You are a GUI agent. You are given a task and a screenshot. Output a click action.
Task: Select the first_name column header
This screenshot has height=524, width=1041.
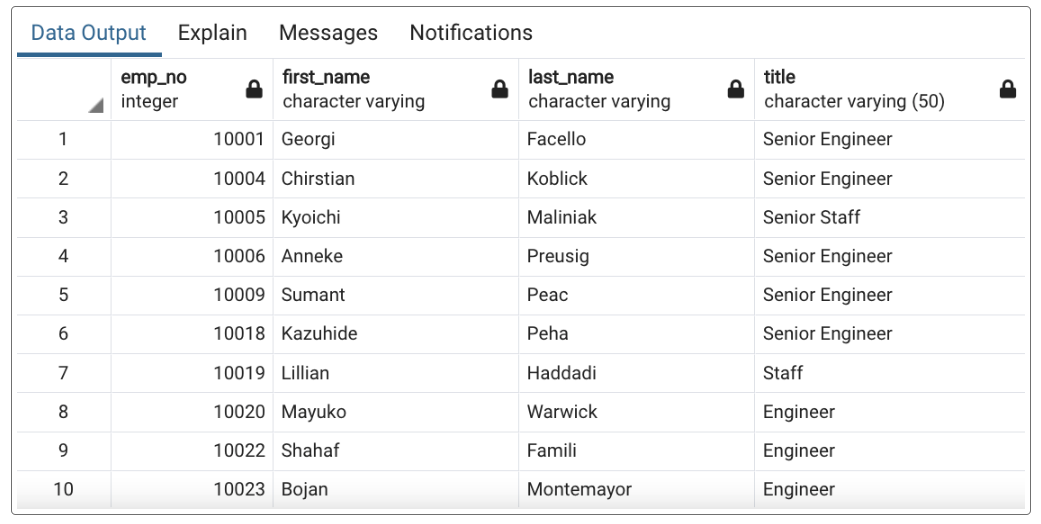(x=396, y=89)
